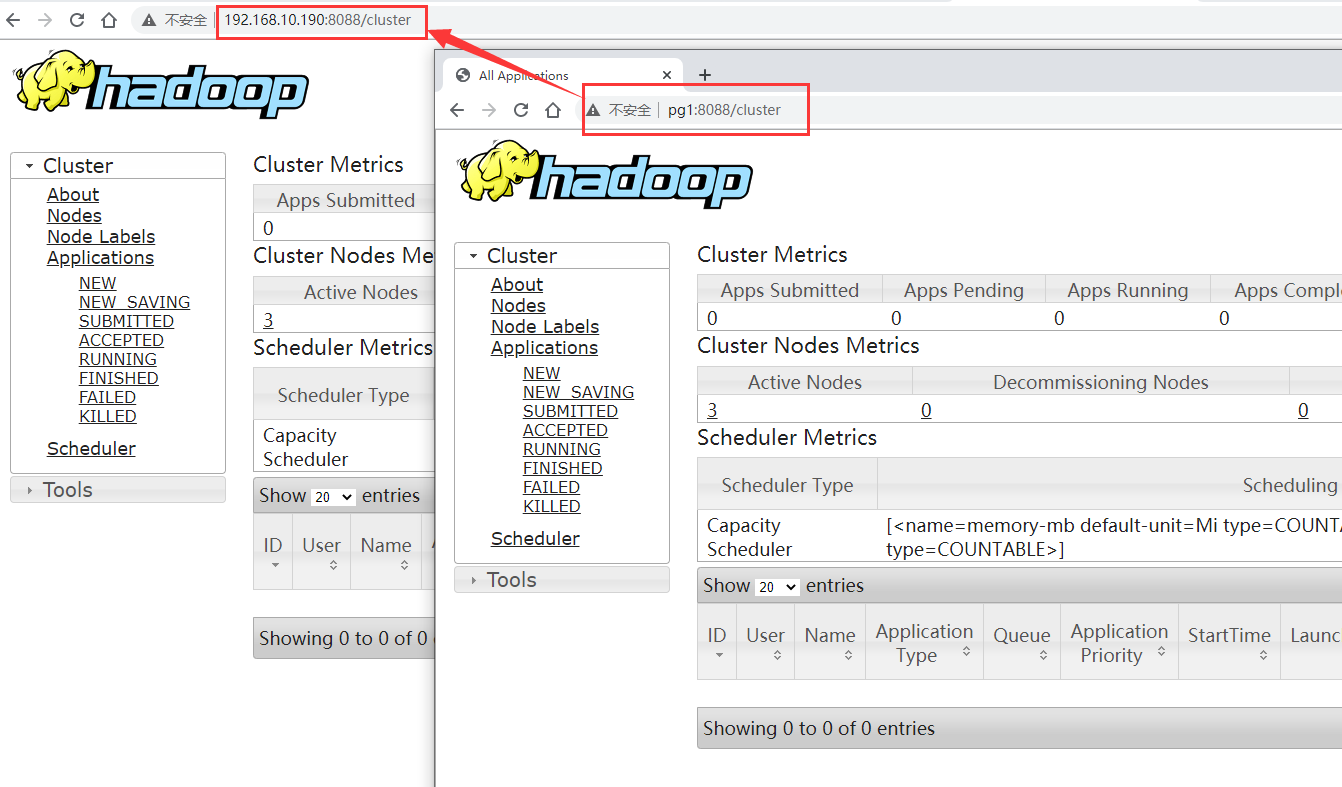
Task: Filter by SUBMITTED apps in the background window
Action: click(126, 321)
